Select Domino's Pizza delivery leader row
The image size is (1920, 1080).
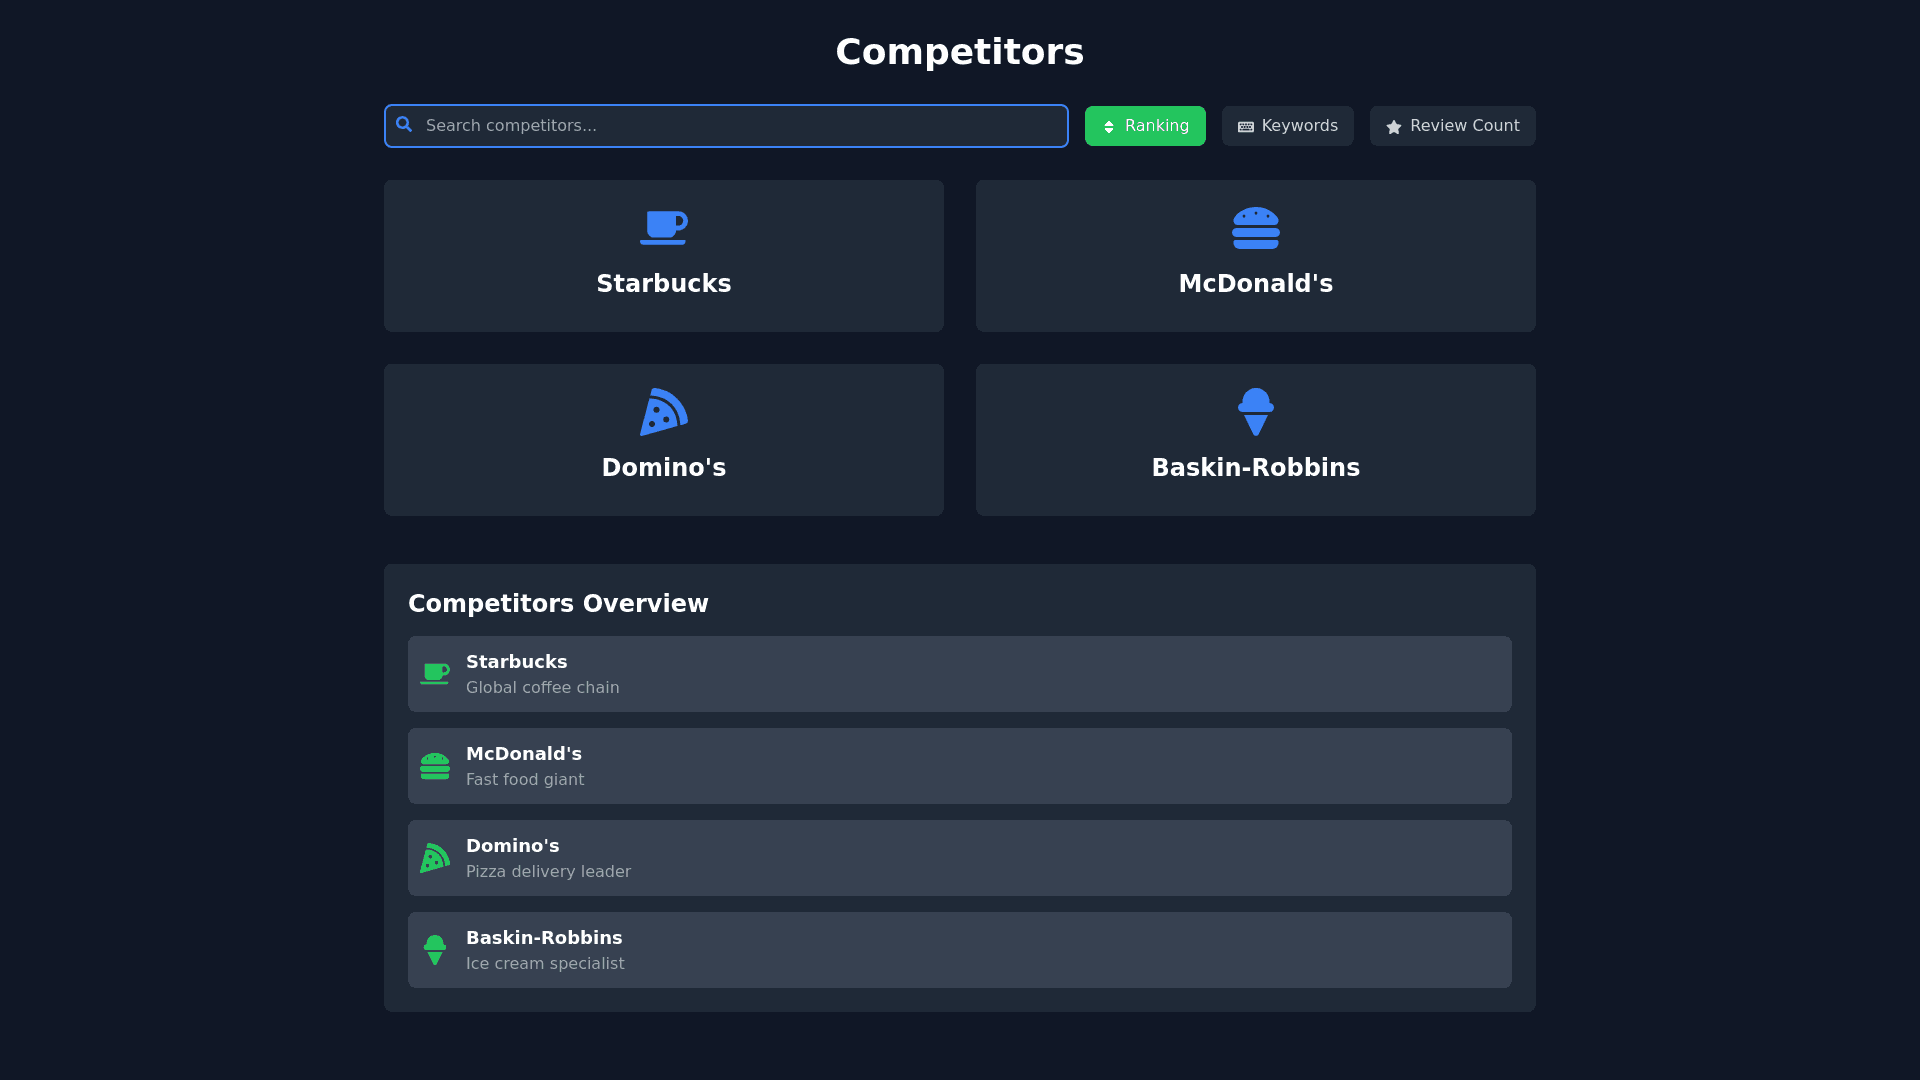point(960,858)
